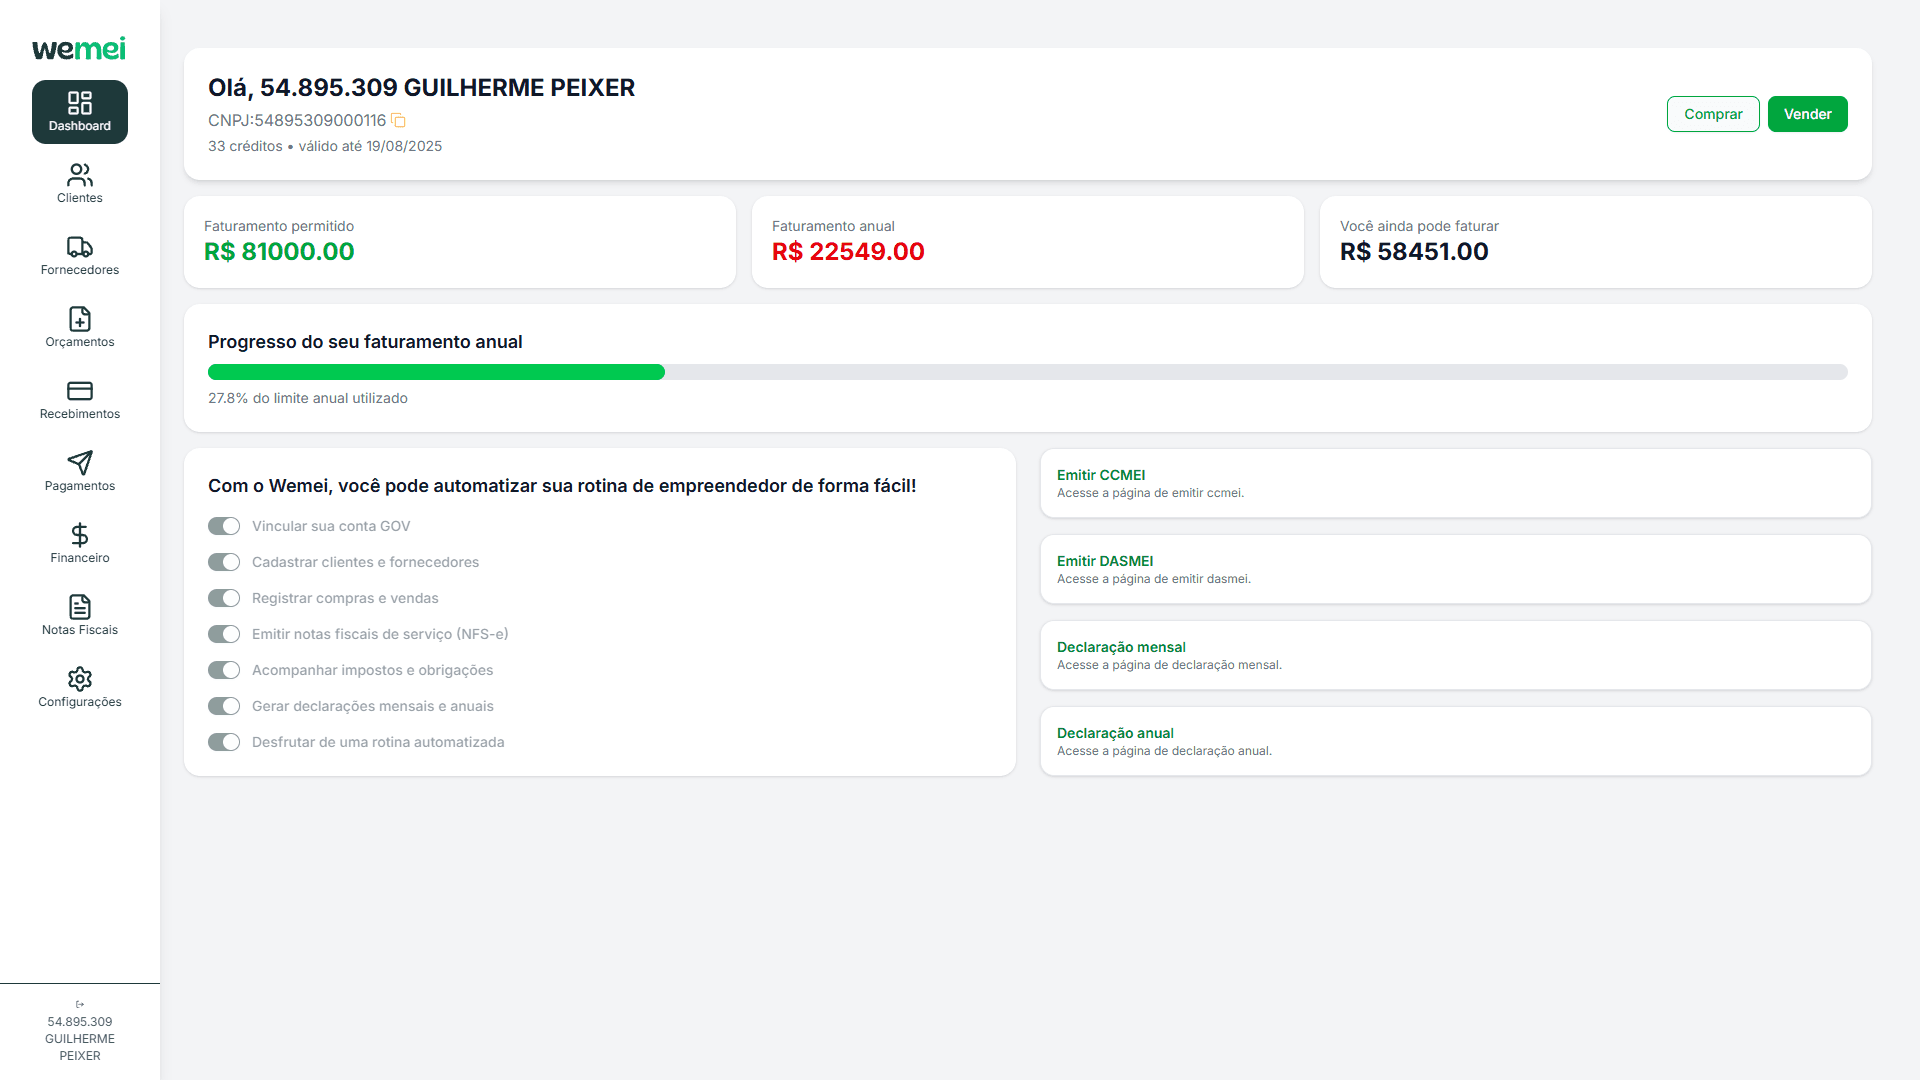Open the Dashboard panel icon

coord(80,103)
